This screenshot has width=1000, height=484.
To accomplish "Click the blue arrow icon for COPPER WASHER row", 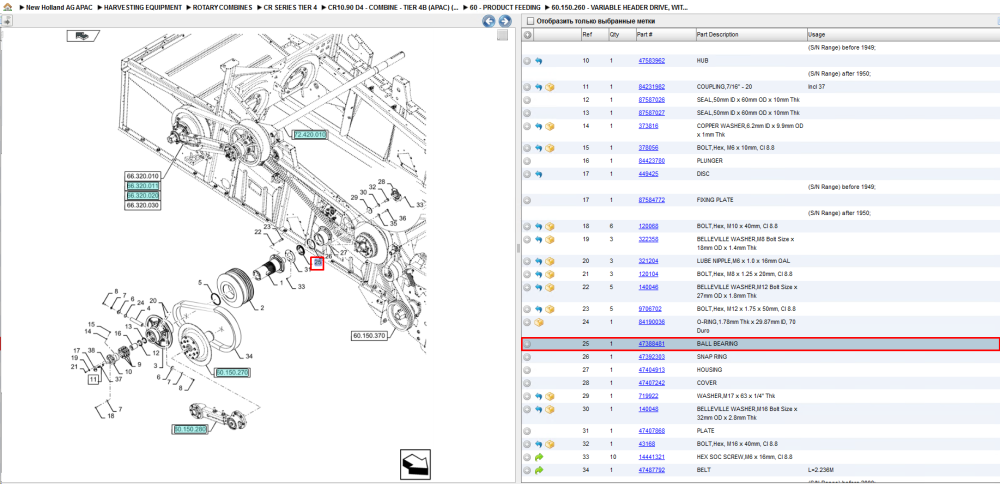I will click(539, 126).
